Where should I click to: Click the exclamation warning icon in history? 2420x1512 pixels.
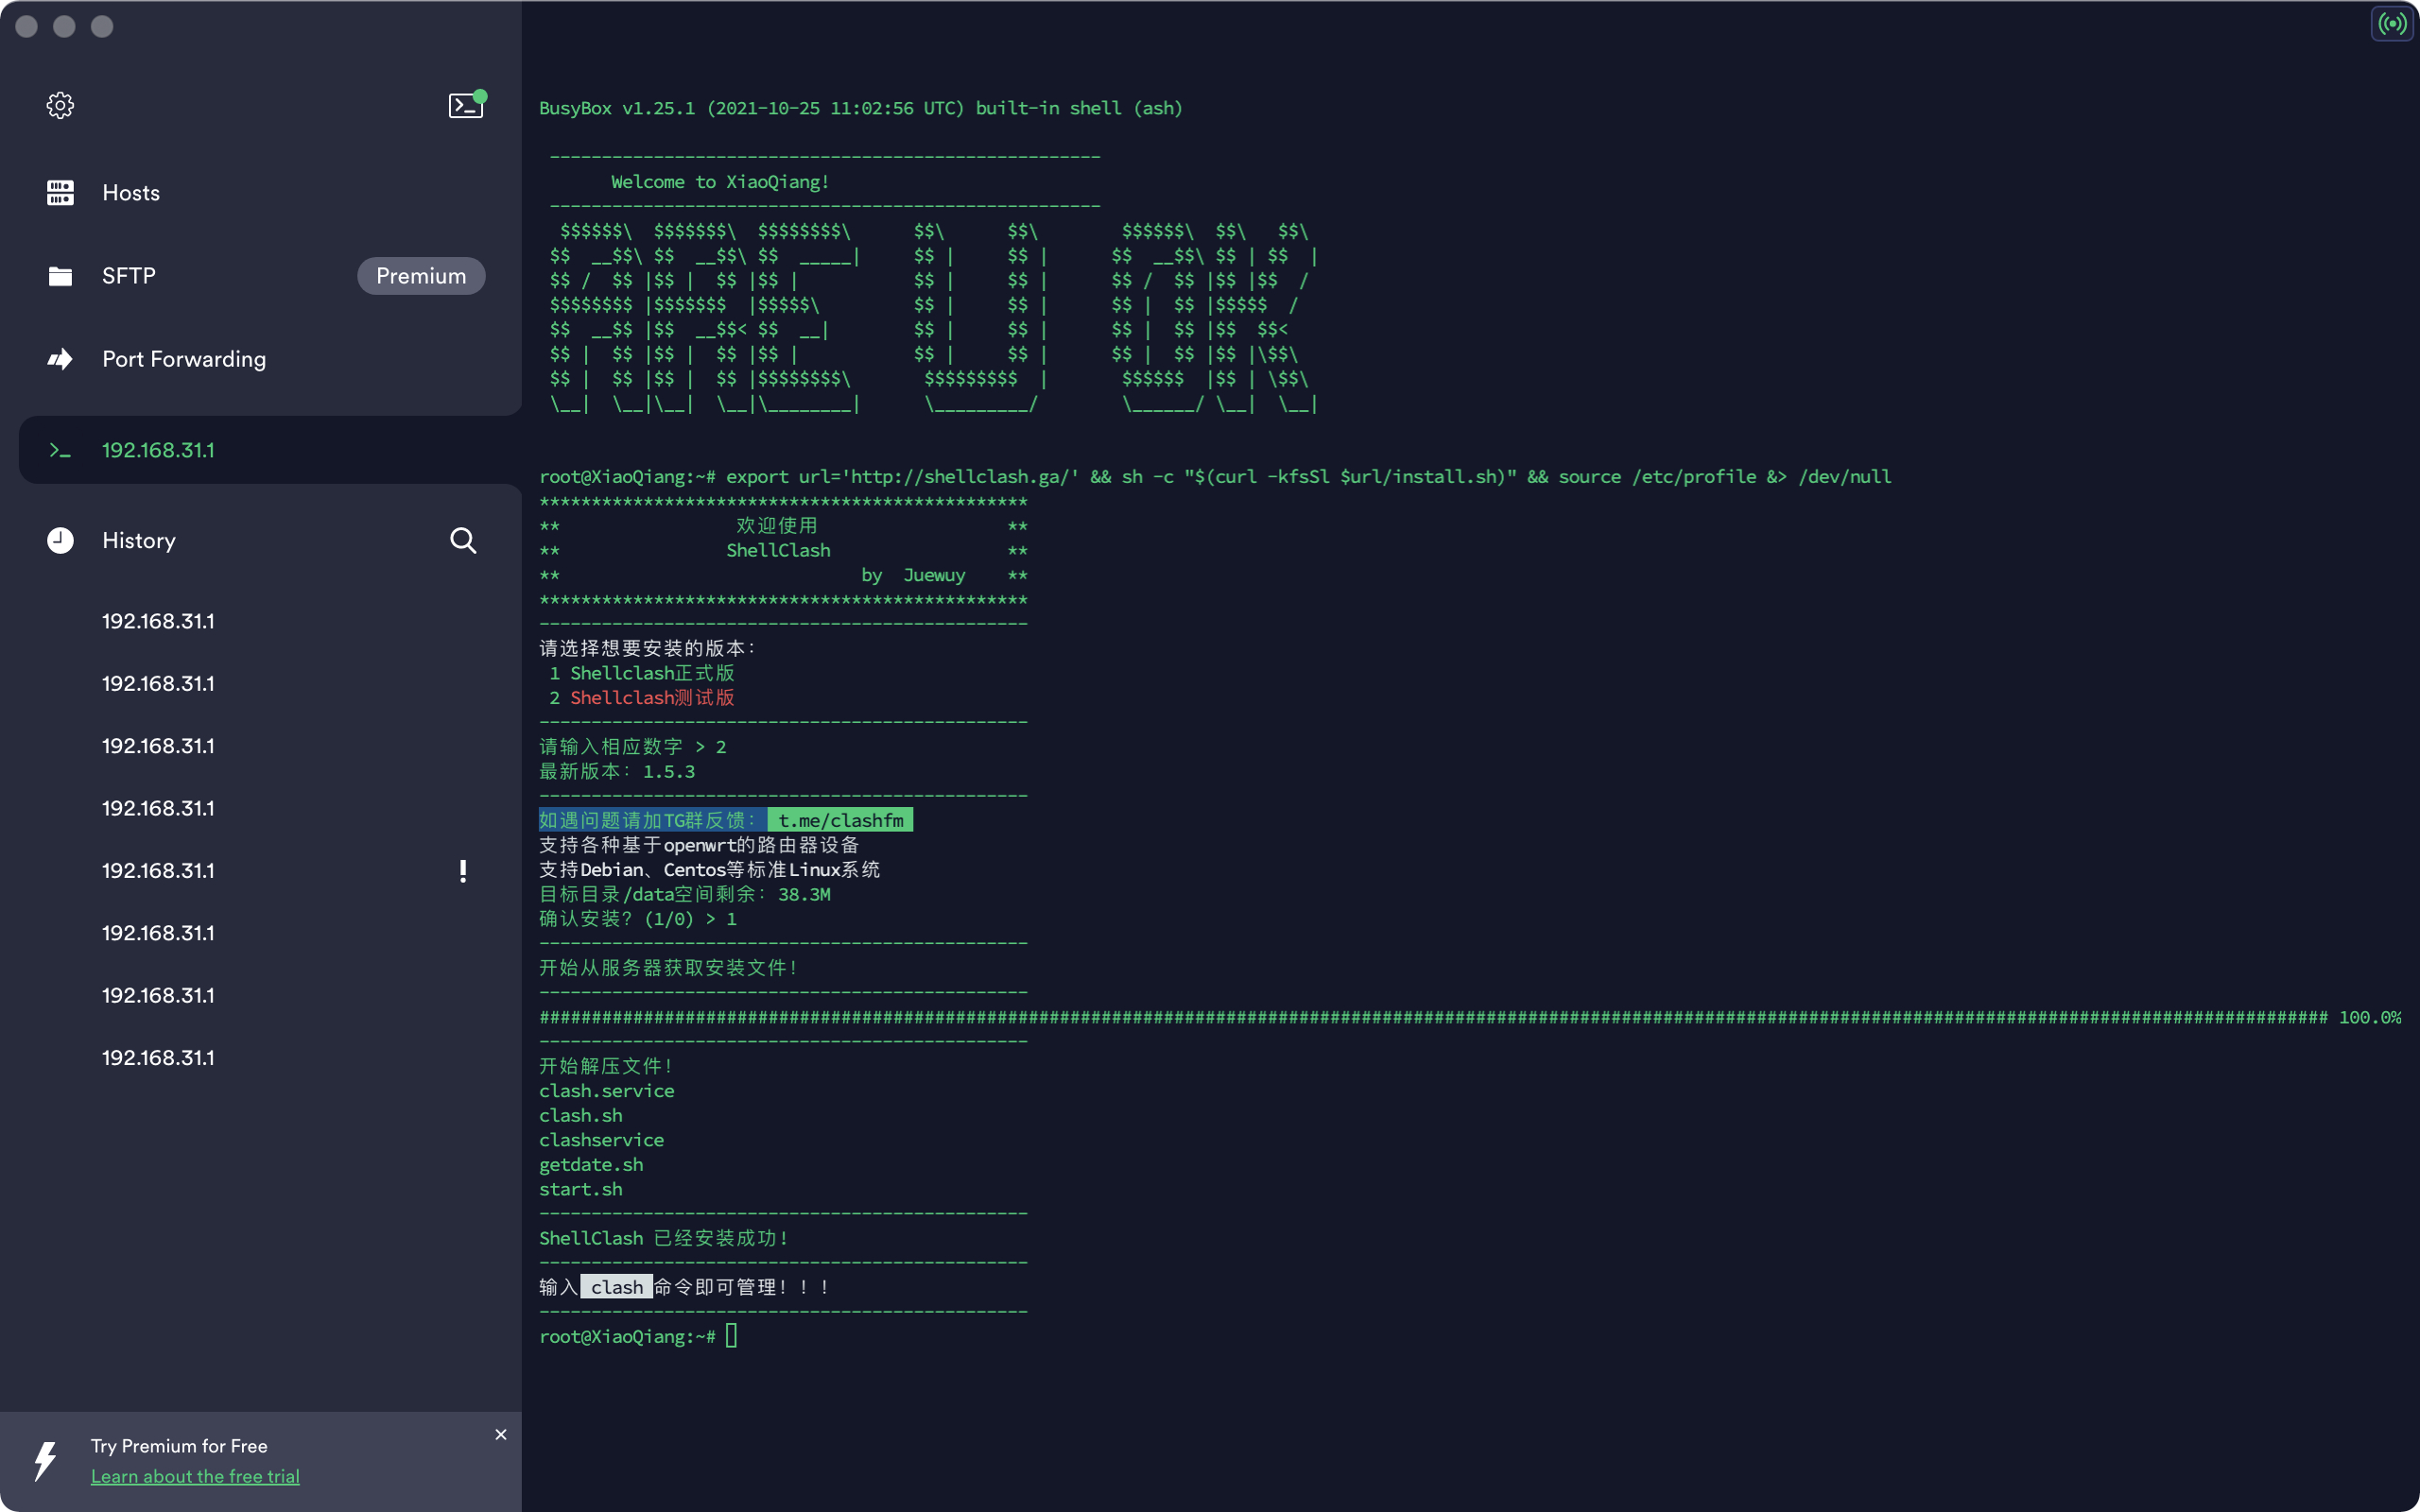click(463, 871)
